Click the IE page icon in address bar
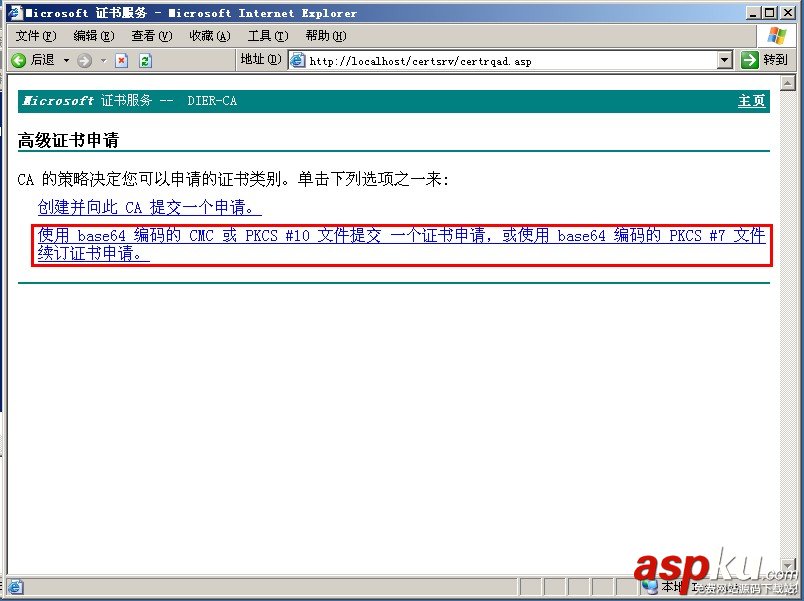Viewport: 804px width, 601px height. [x=297, y=61]
